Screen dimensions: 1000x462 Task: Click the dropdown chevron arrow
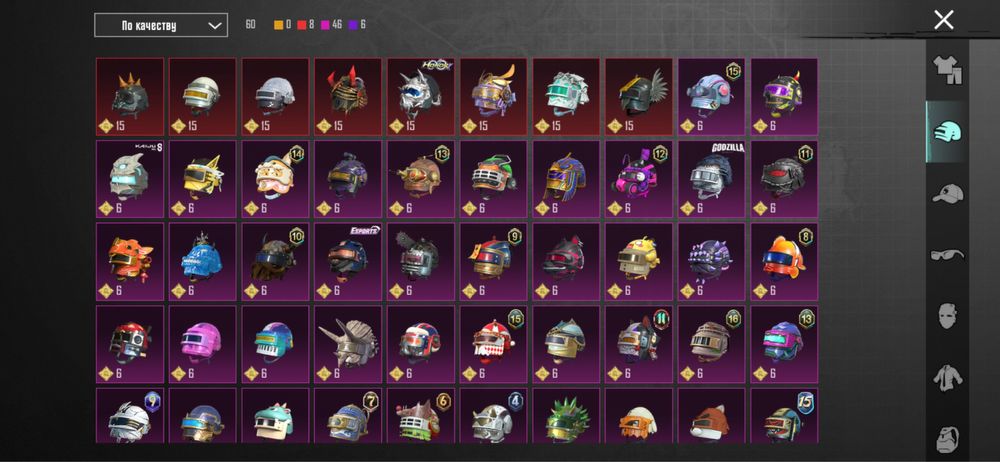(x=216, y=26)
